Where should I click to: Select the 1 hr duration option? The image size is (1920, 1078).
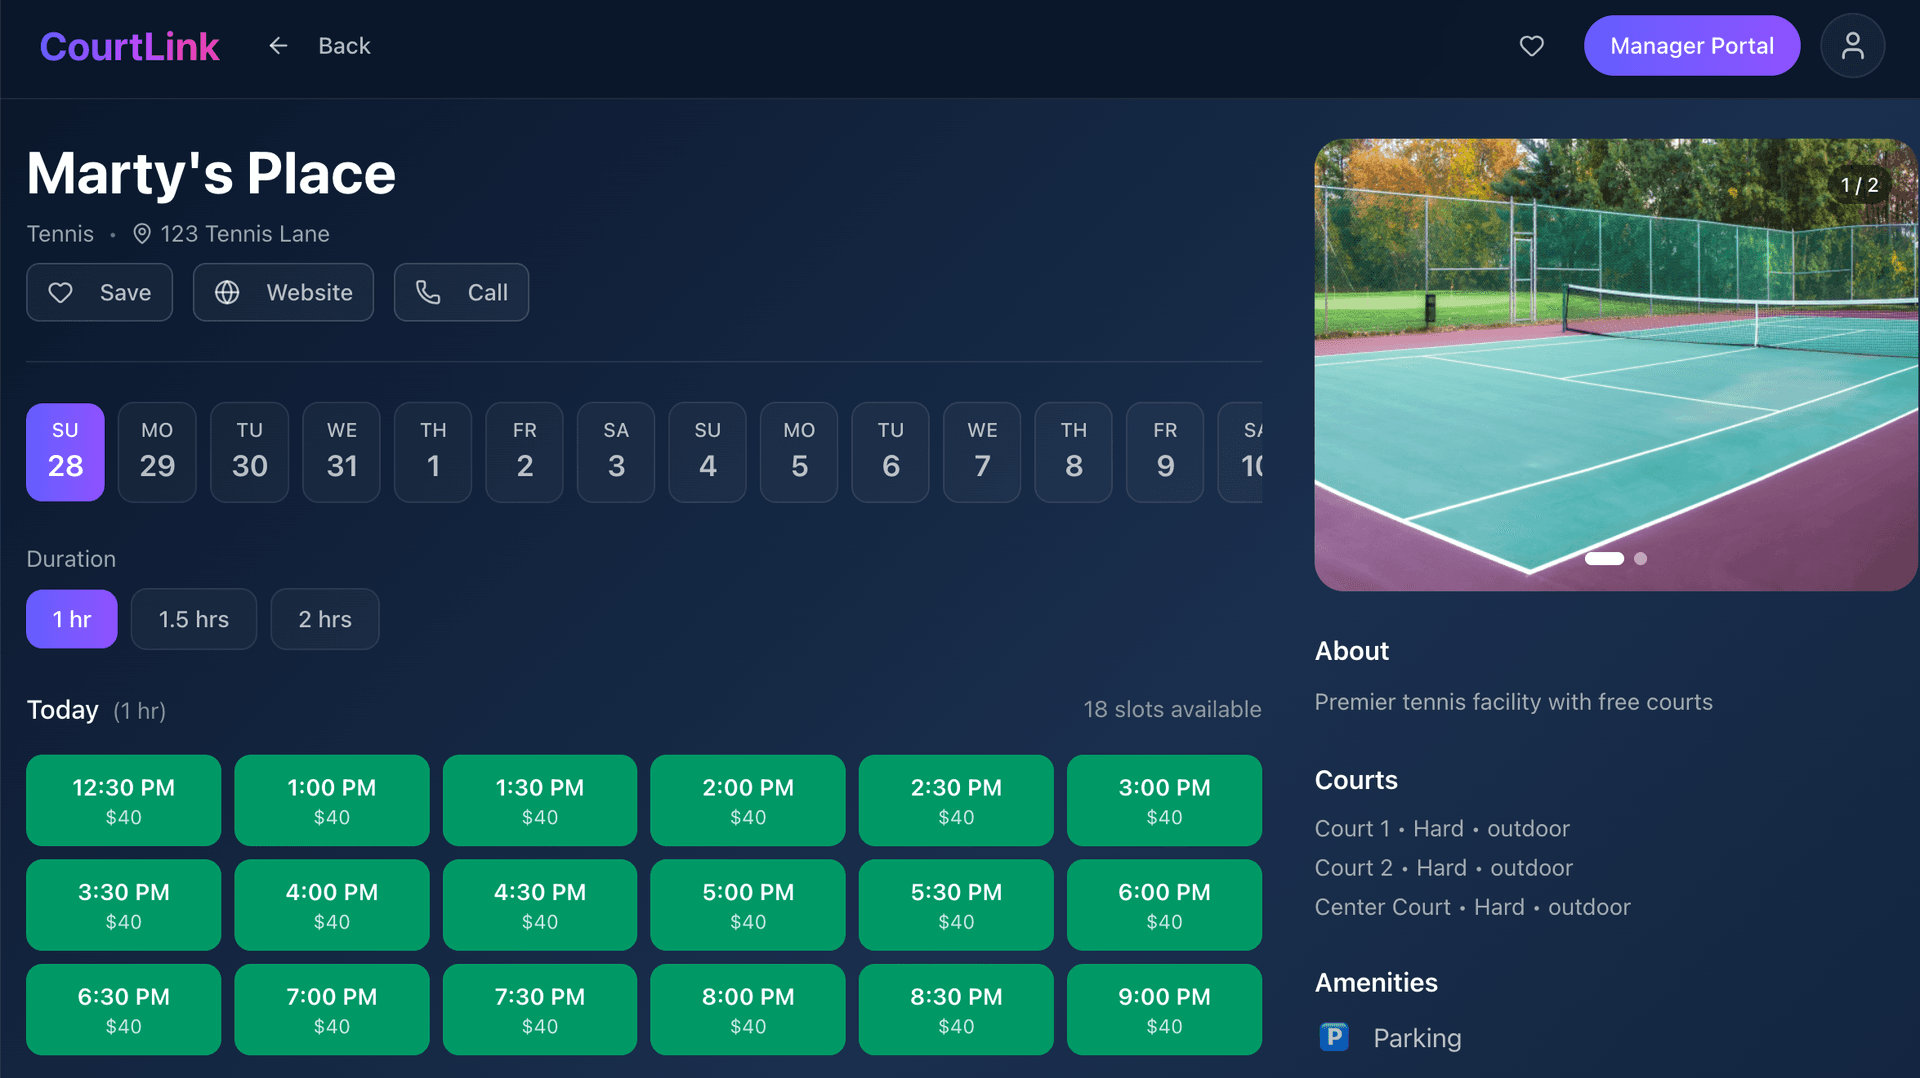[x=71, y=619]
